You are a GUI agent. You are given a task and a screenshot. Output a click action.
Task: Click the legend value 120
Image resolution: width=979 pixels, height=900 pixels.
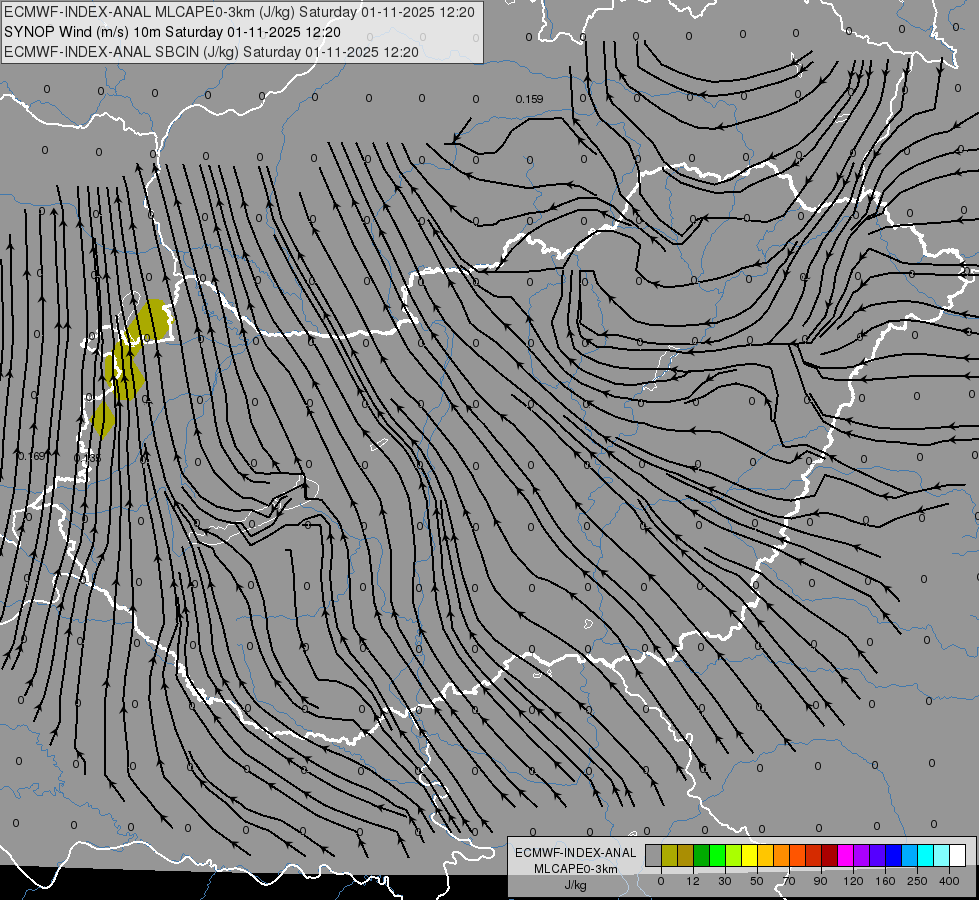pyautogui.click(x=853, y=881)
